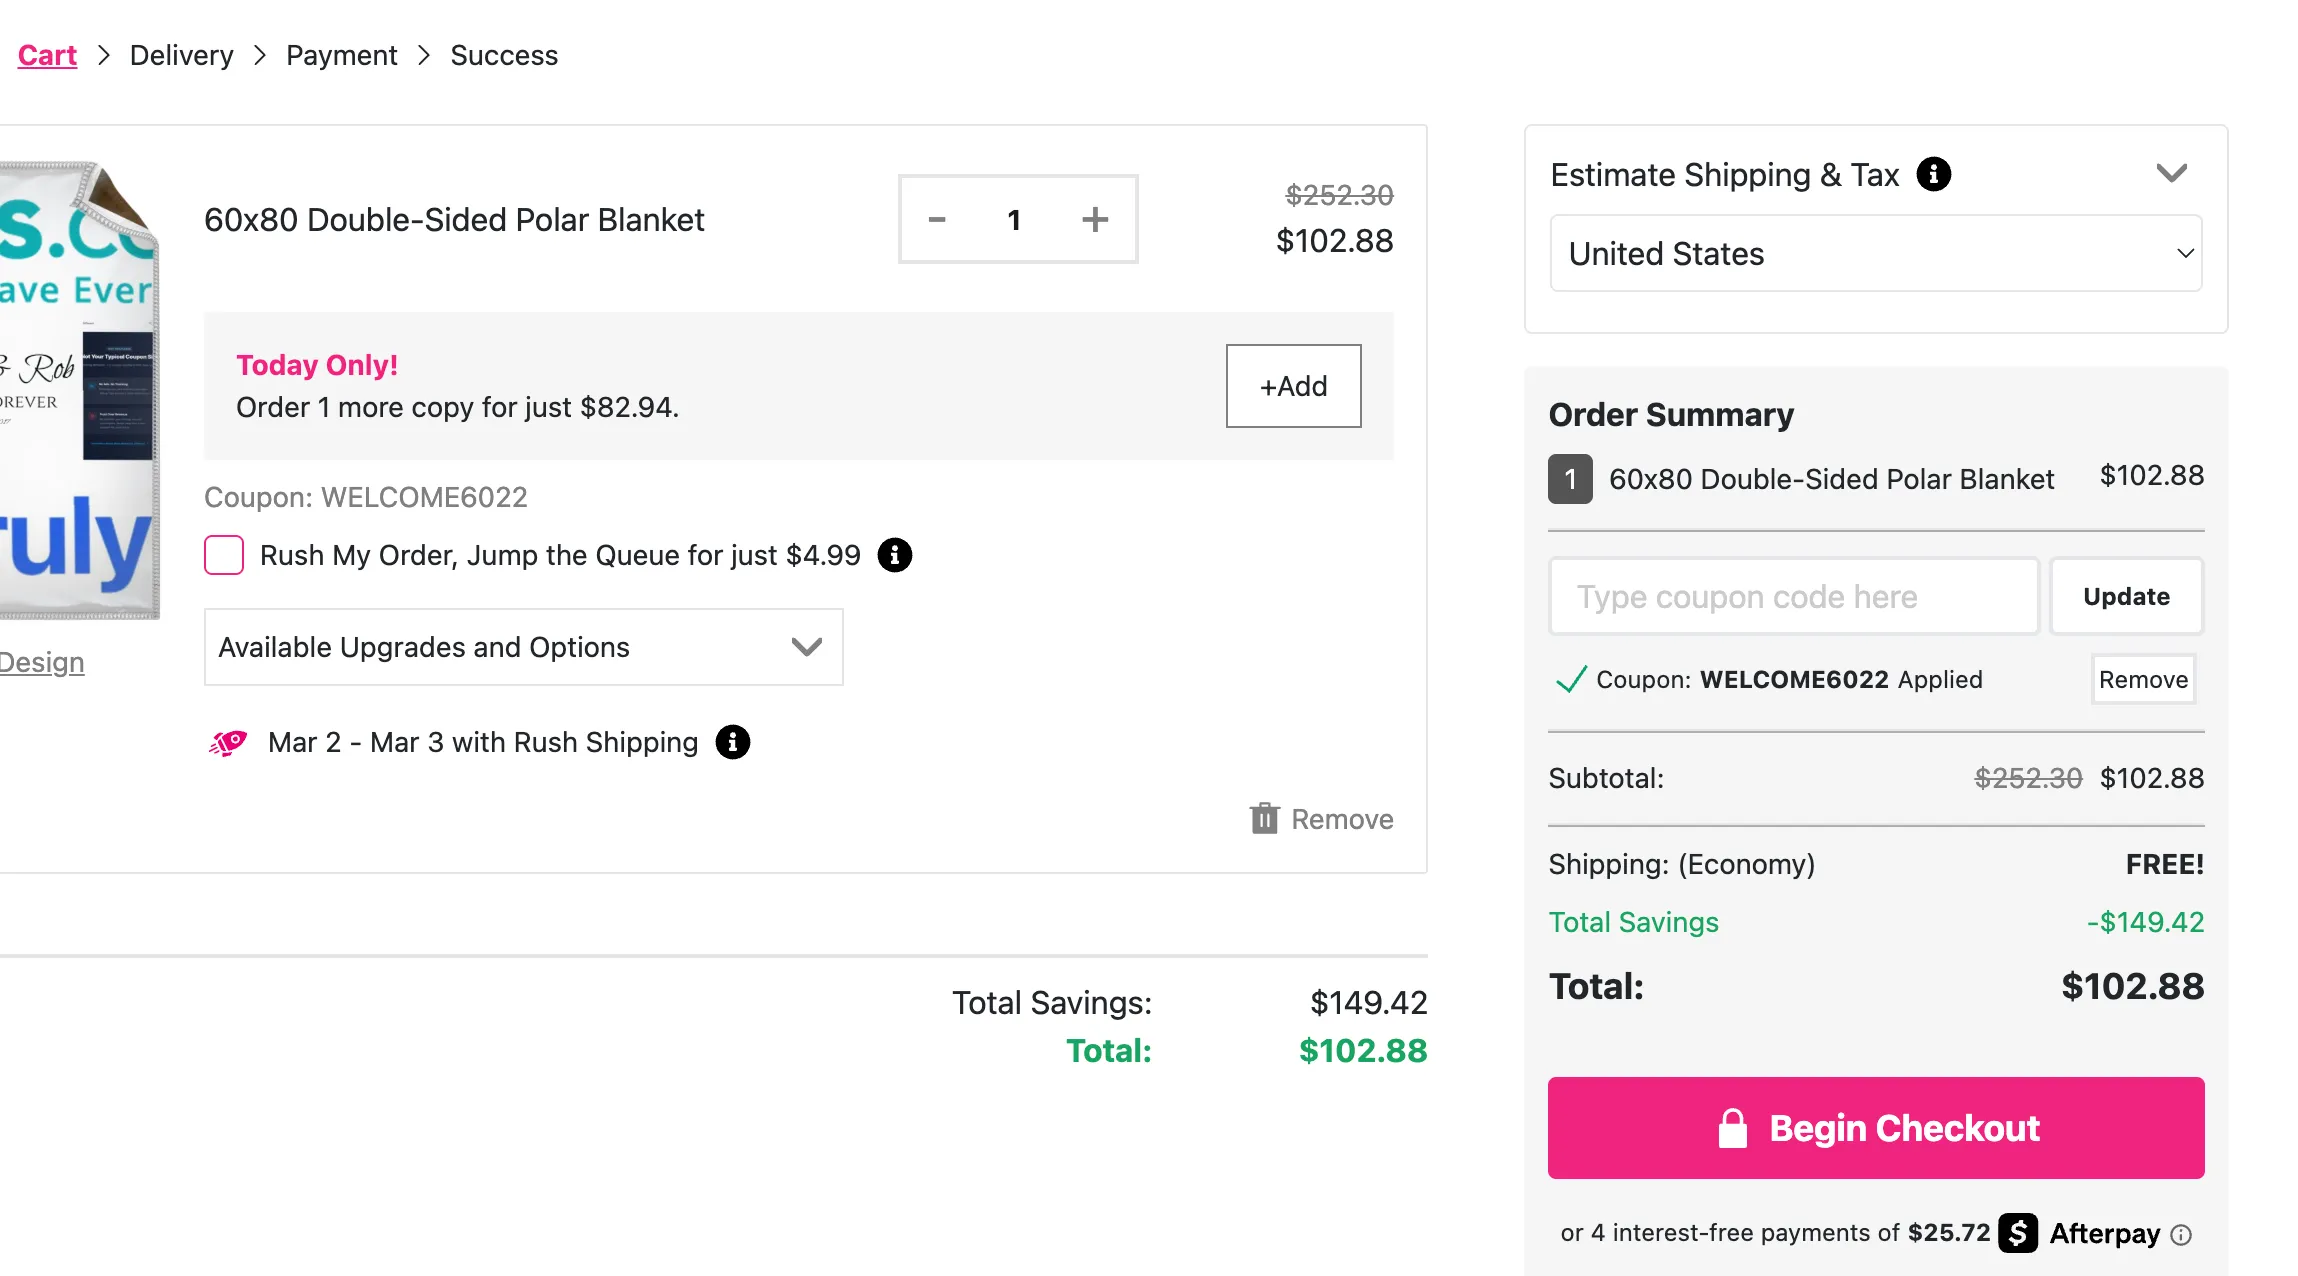Click the coupon code input field
The width and height of the screenshot is (2298, 1276).
click(x=1792, y=597)
